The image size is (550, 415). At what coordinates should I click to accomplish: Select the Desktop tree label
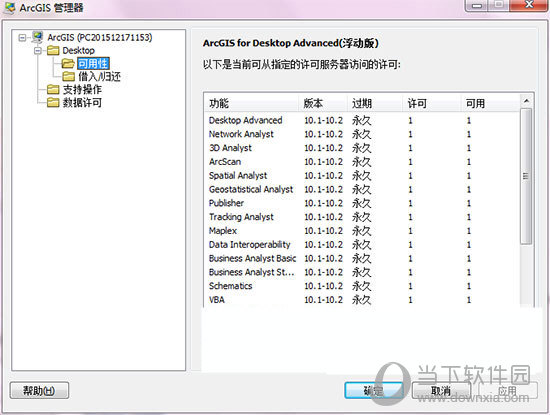pyautogui.click(x=79, y=51)
